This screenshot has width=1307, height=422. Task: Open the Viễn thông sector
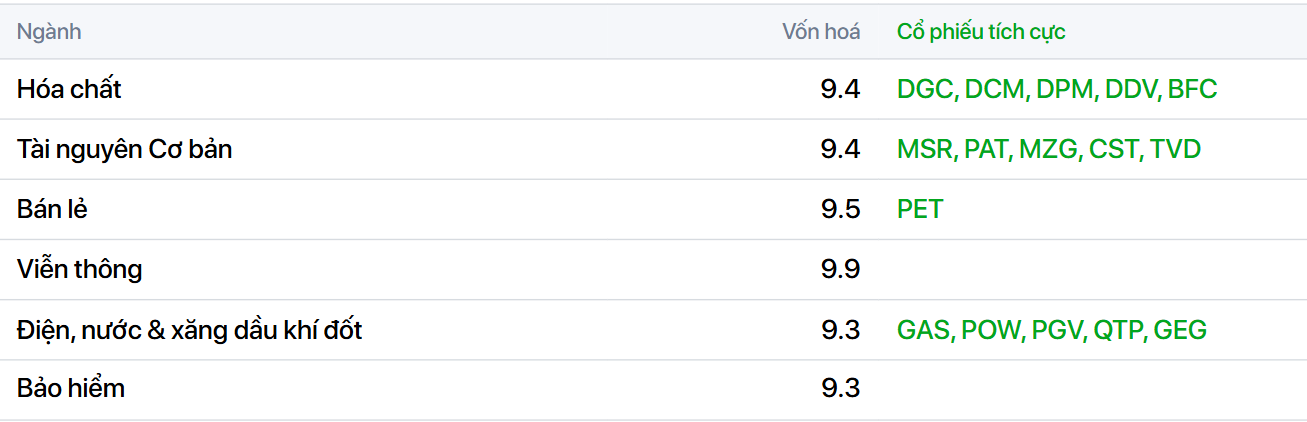tap(79, 269)
